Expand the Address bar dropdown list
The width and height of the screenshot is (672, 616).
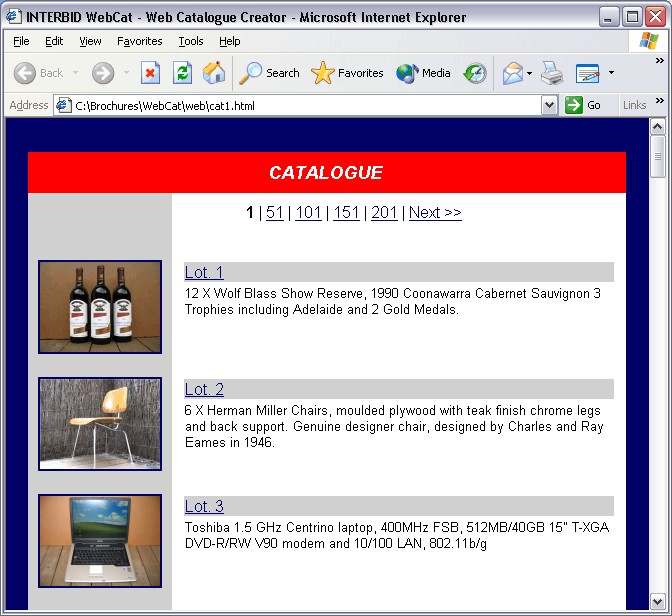[x=549, y=105]
